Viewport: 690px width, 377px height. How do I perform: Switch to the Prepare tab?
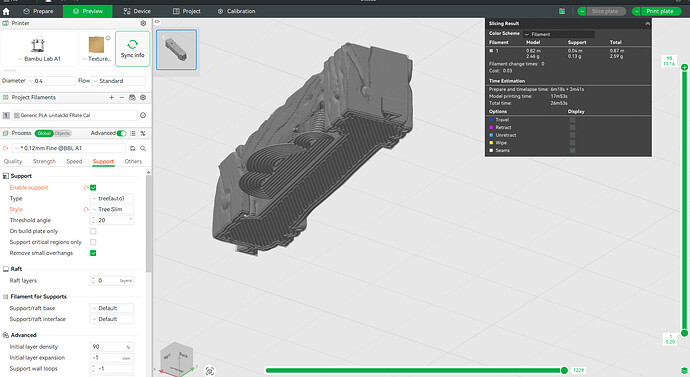point(38,11)
